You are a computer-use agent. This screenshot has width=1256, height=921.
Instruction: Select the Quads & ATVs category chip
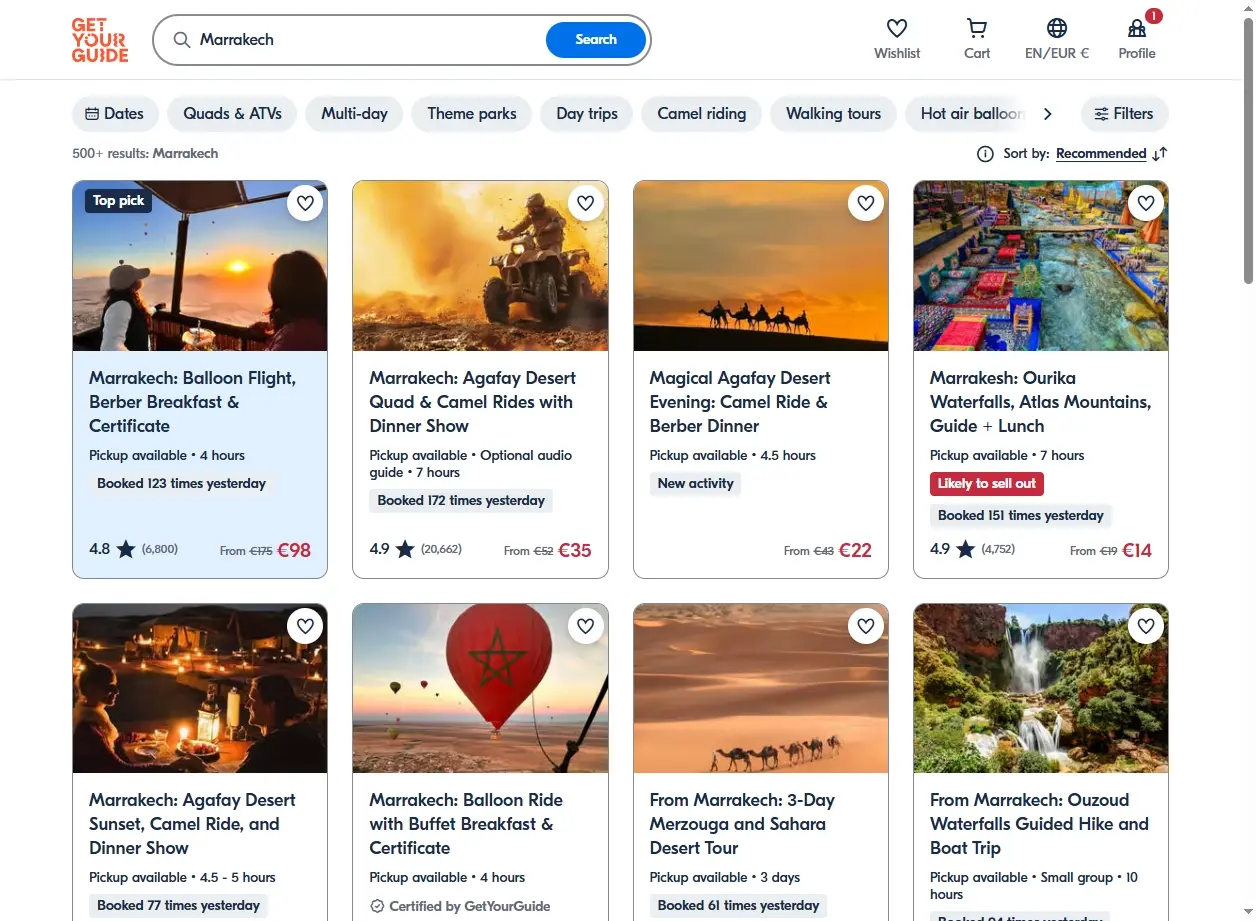point(232,114)
